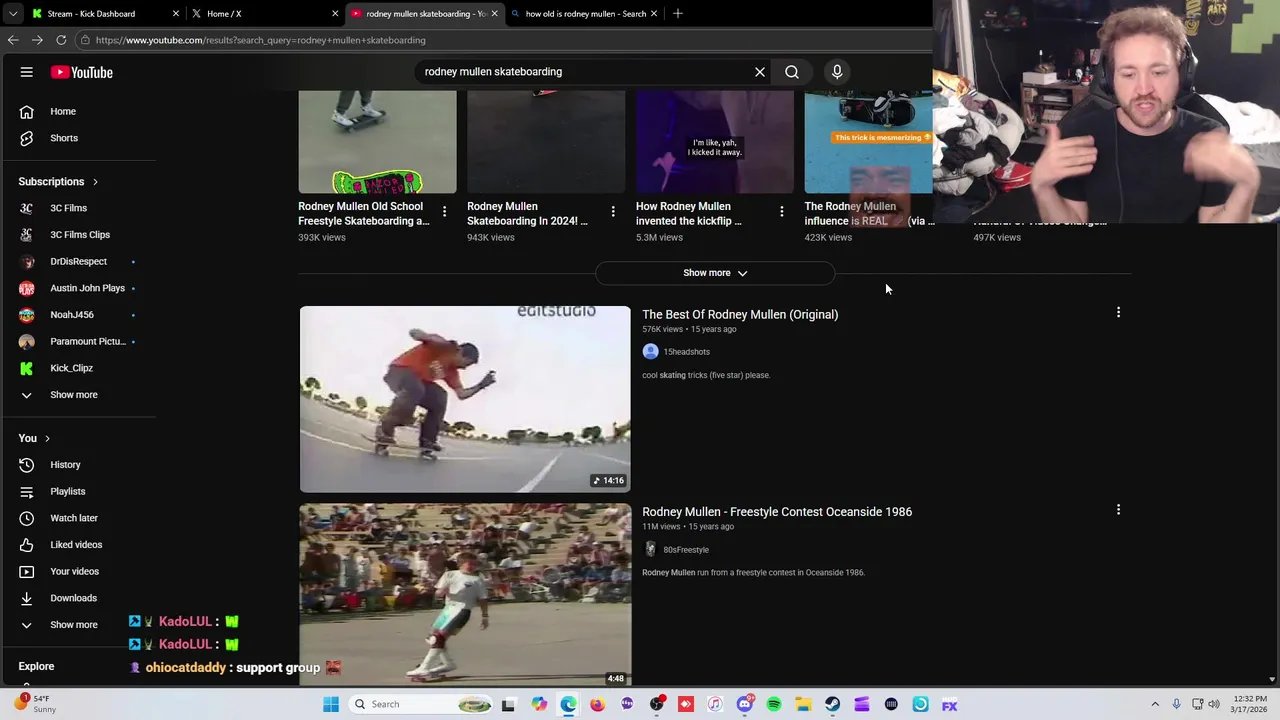1280x720 pixels.
Task: Open the Windows Start menu
Action: tap(331, 704)
